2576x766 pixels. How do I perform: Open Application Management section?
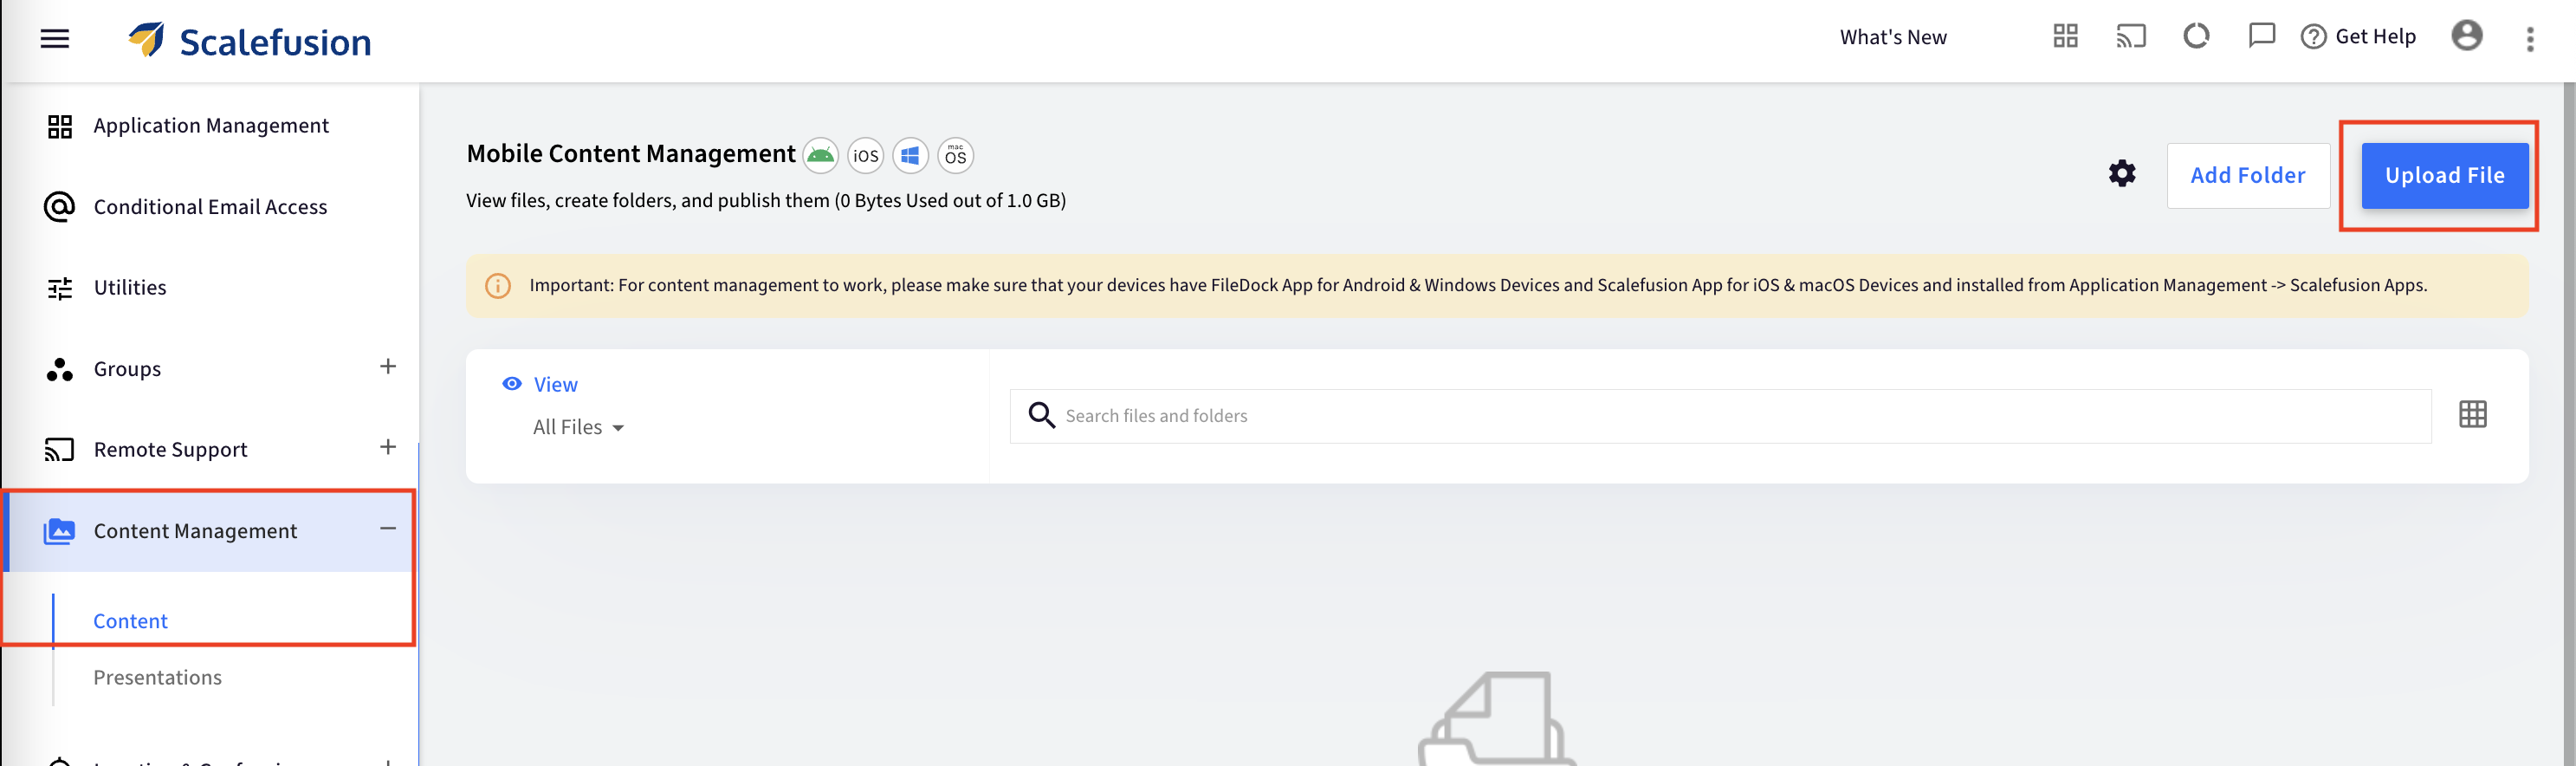pyautogui.click(x=210, y=126)
